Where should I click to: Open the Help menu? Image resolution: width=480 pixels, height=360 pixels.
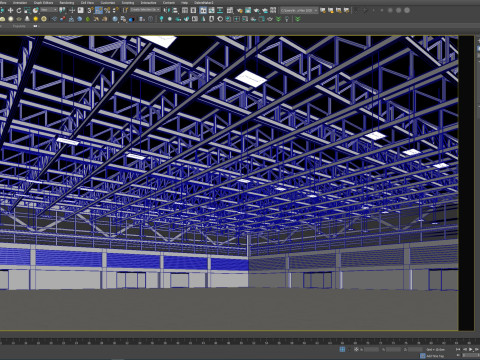(184, 3)
